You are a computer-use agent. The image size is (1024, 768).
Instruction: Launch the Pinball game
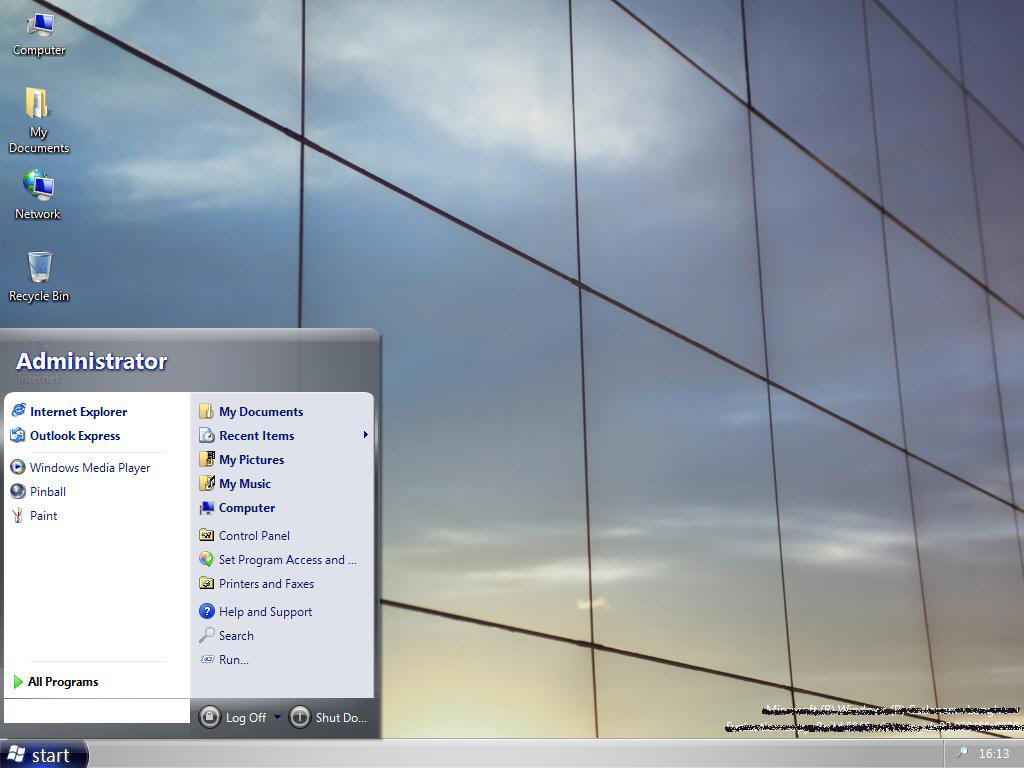[x=39, y=492]
